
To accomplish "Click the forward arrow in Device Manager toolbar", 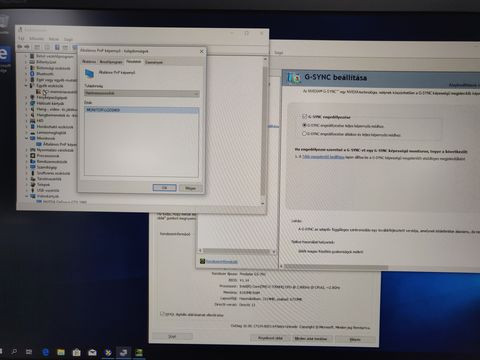I will tap(27, 47).
